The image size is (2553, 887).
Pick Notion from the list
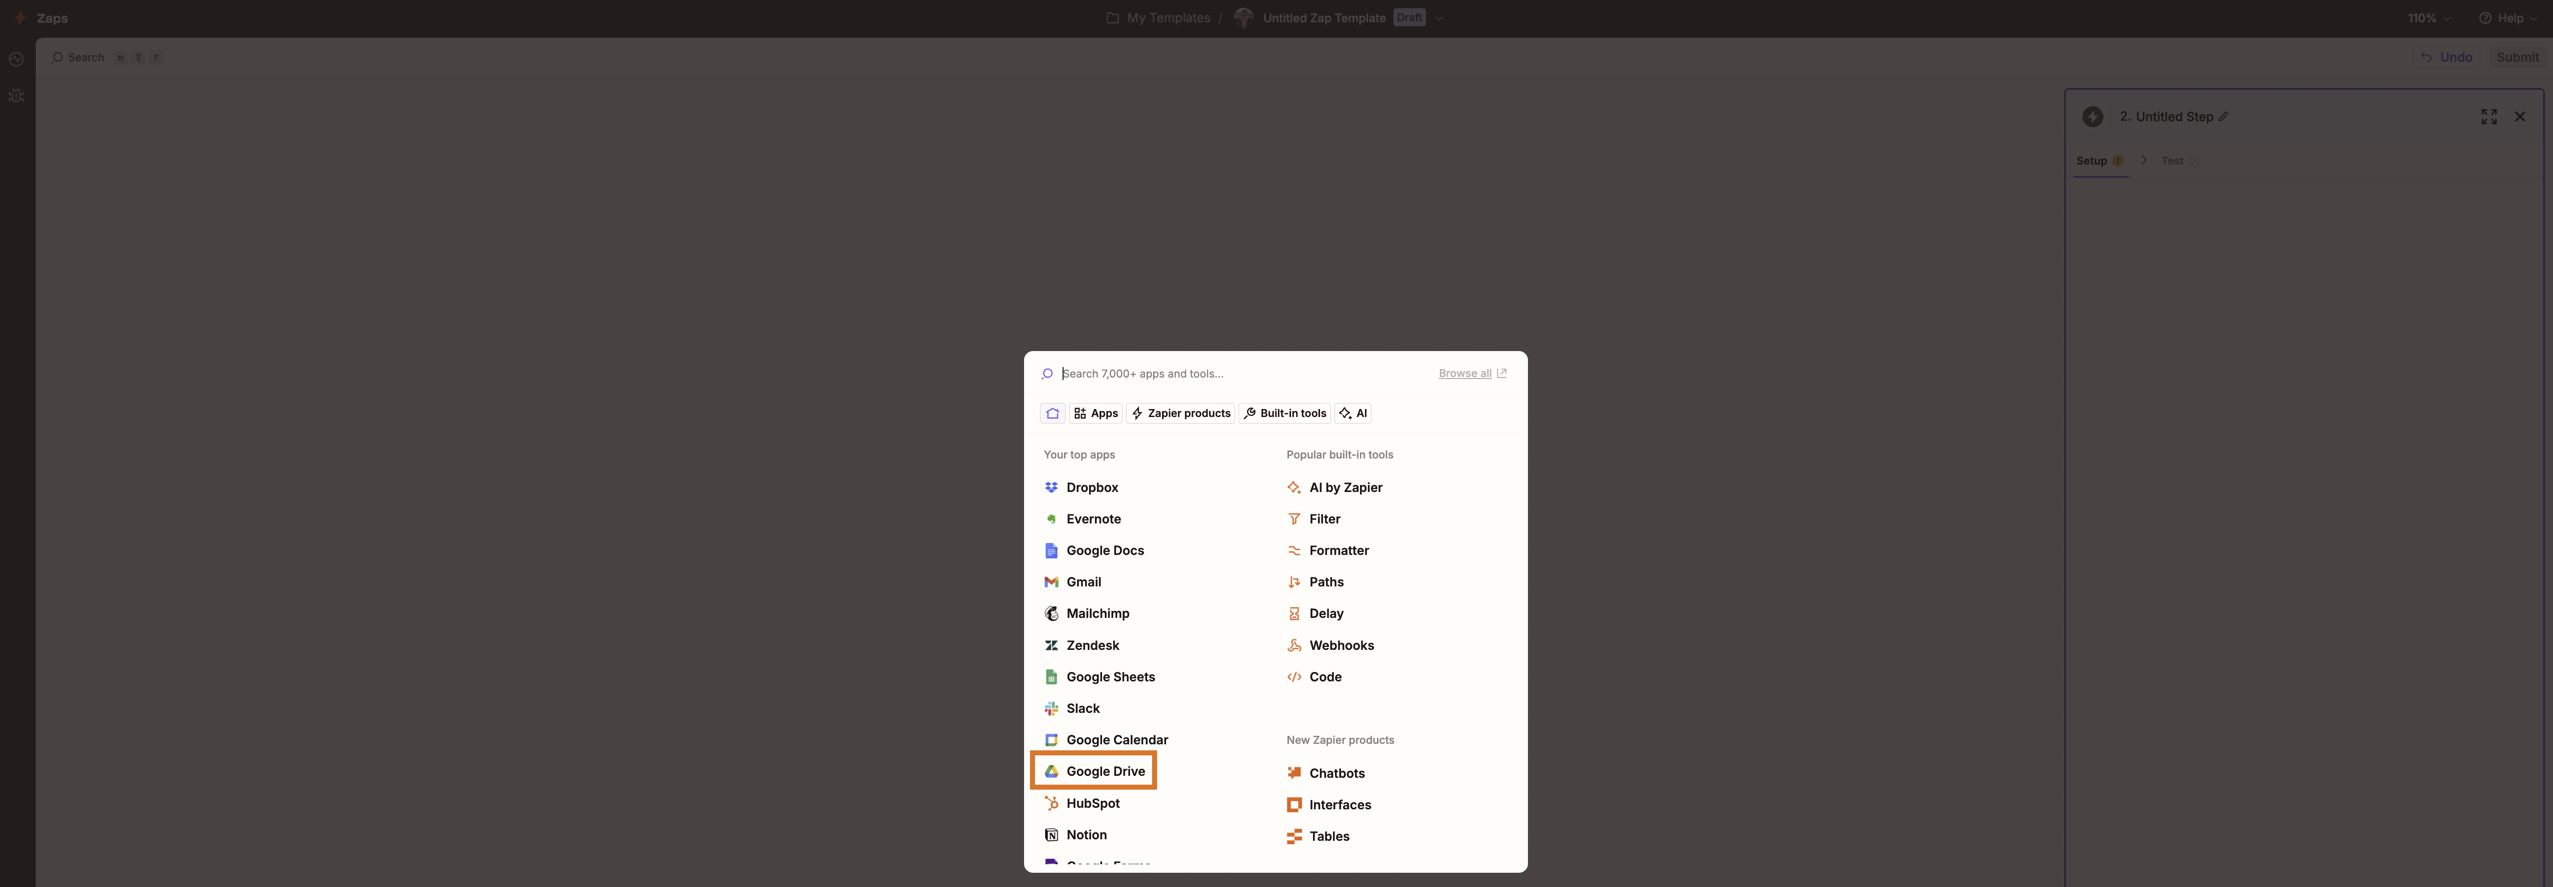tap(1075, 835)
